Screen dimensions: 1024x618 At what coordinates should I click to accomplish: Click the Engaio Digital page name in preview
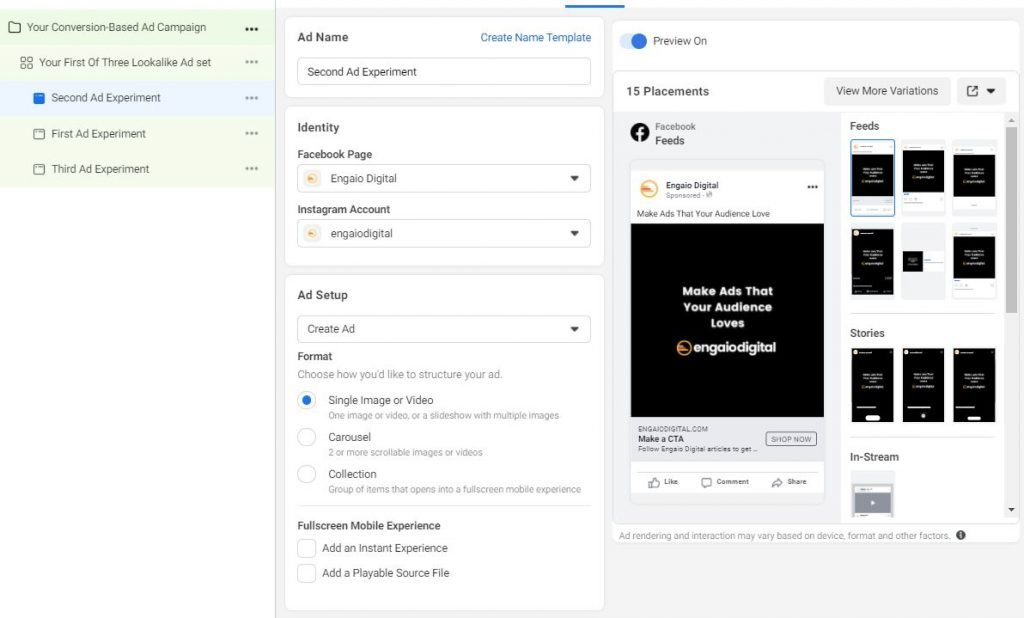tap(692, 186)
